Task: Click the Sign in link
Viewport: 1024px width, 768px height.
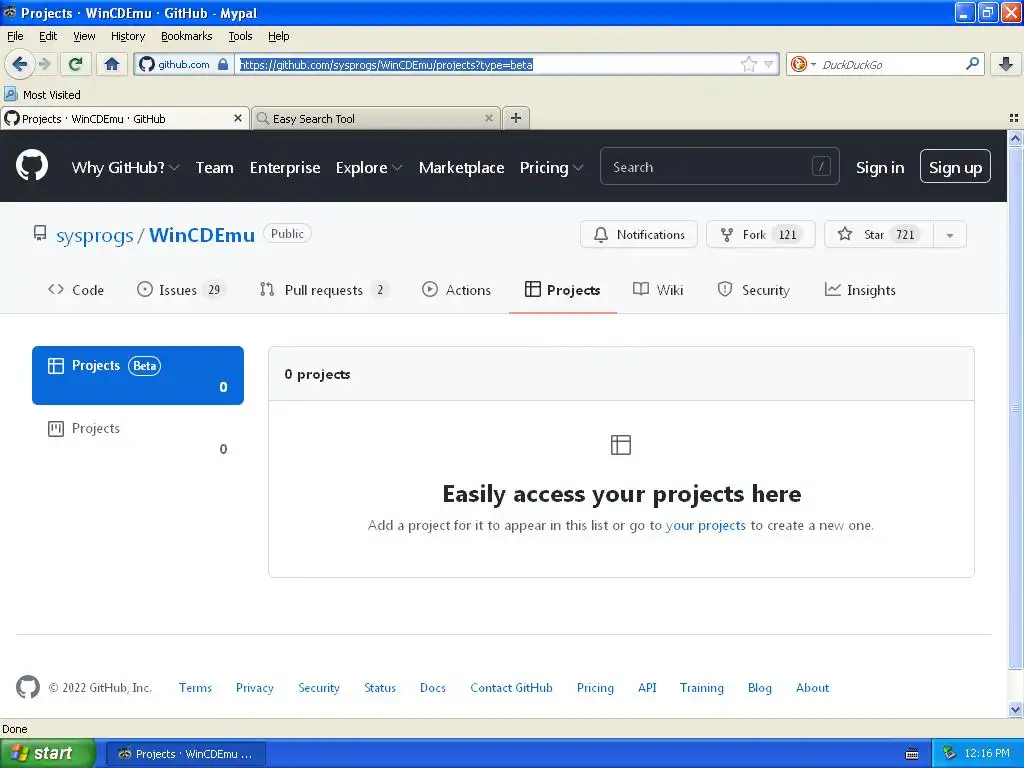Action: click(880, 167)
